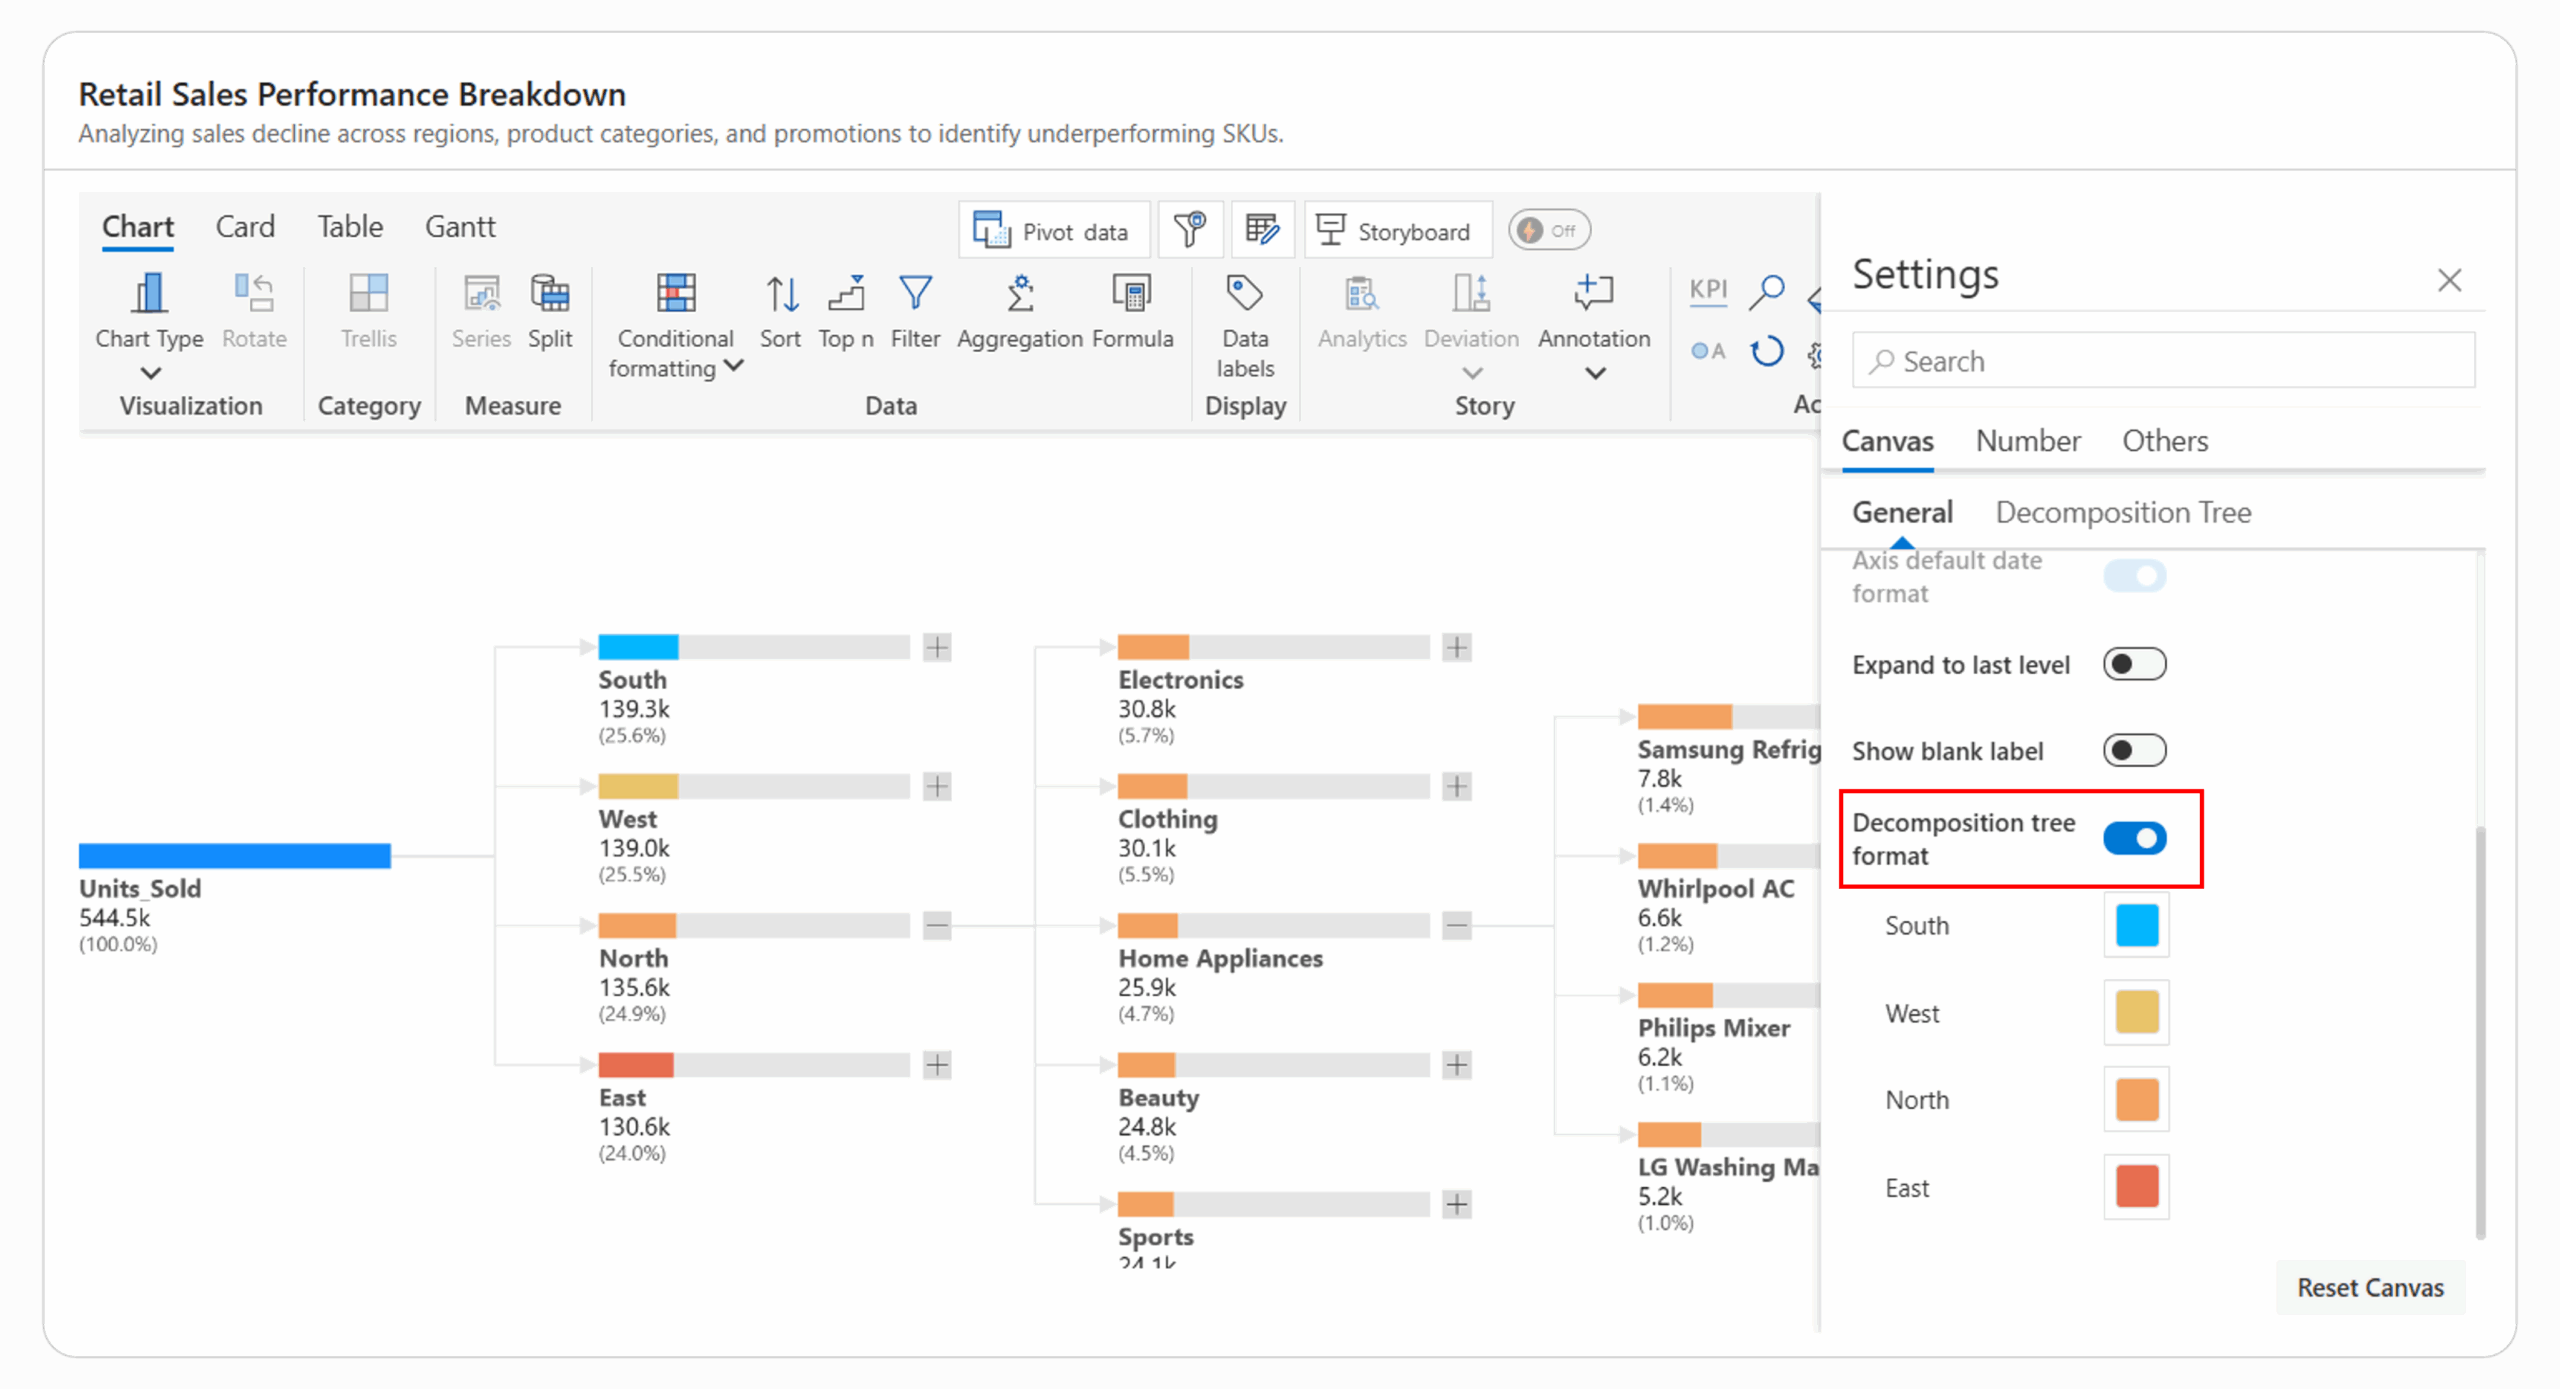Disable Decomposition tree format

point(2136,839)
